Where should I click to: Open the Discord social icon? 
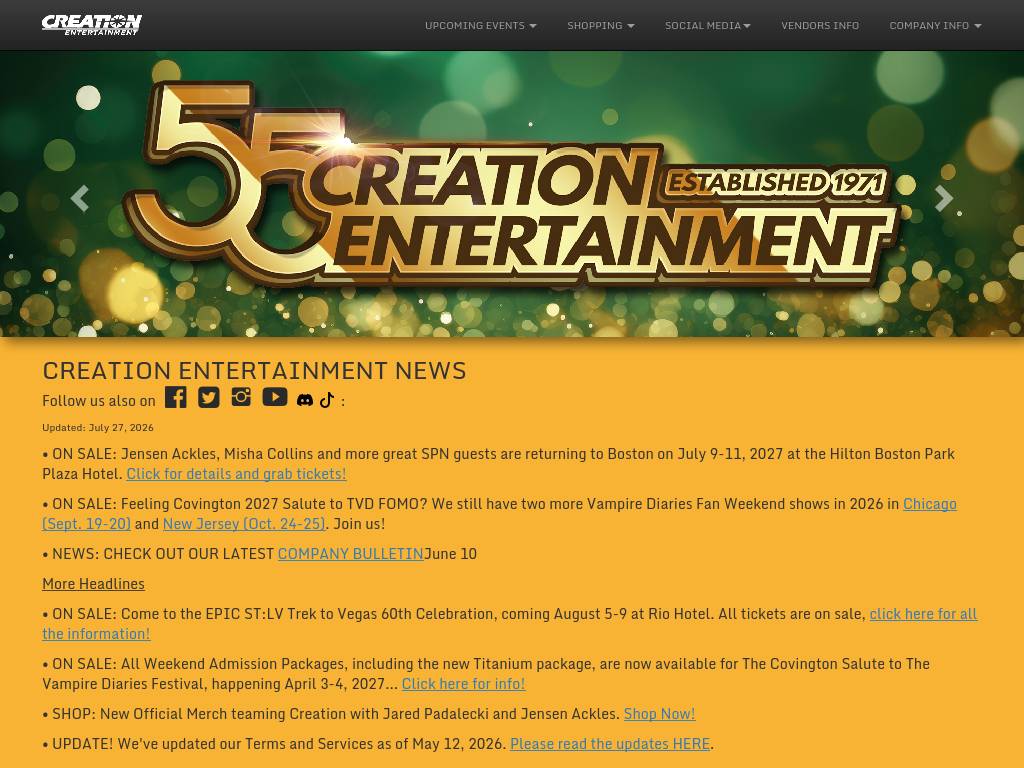tap(305, 400)
